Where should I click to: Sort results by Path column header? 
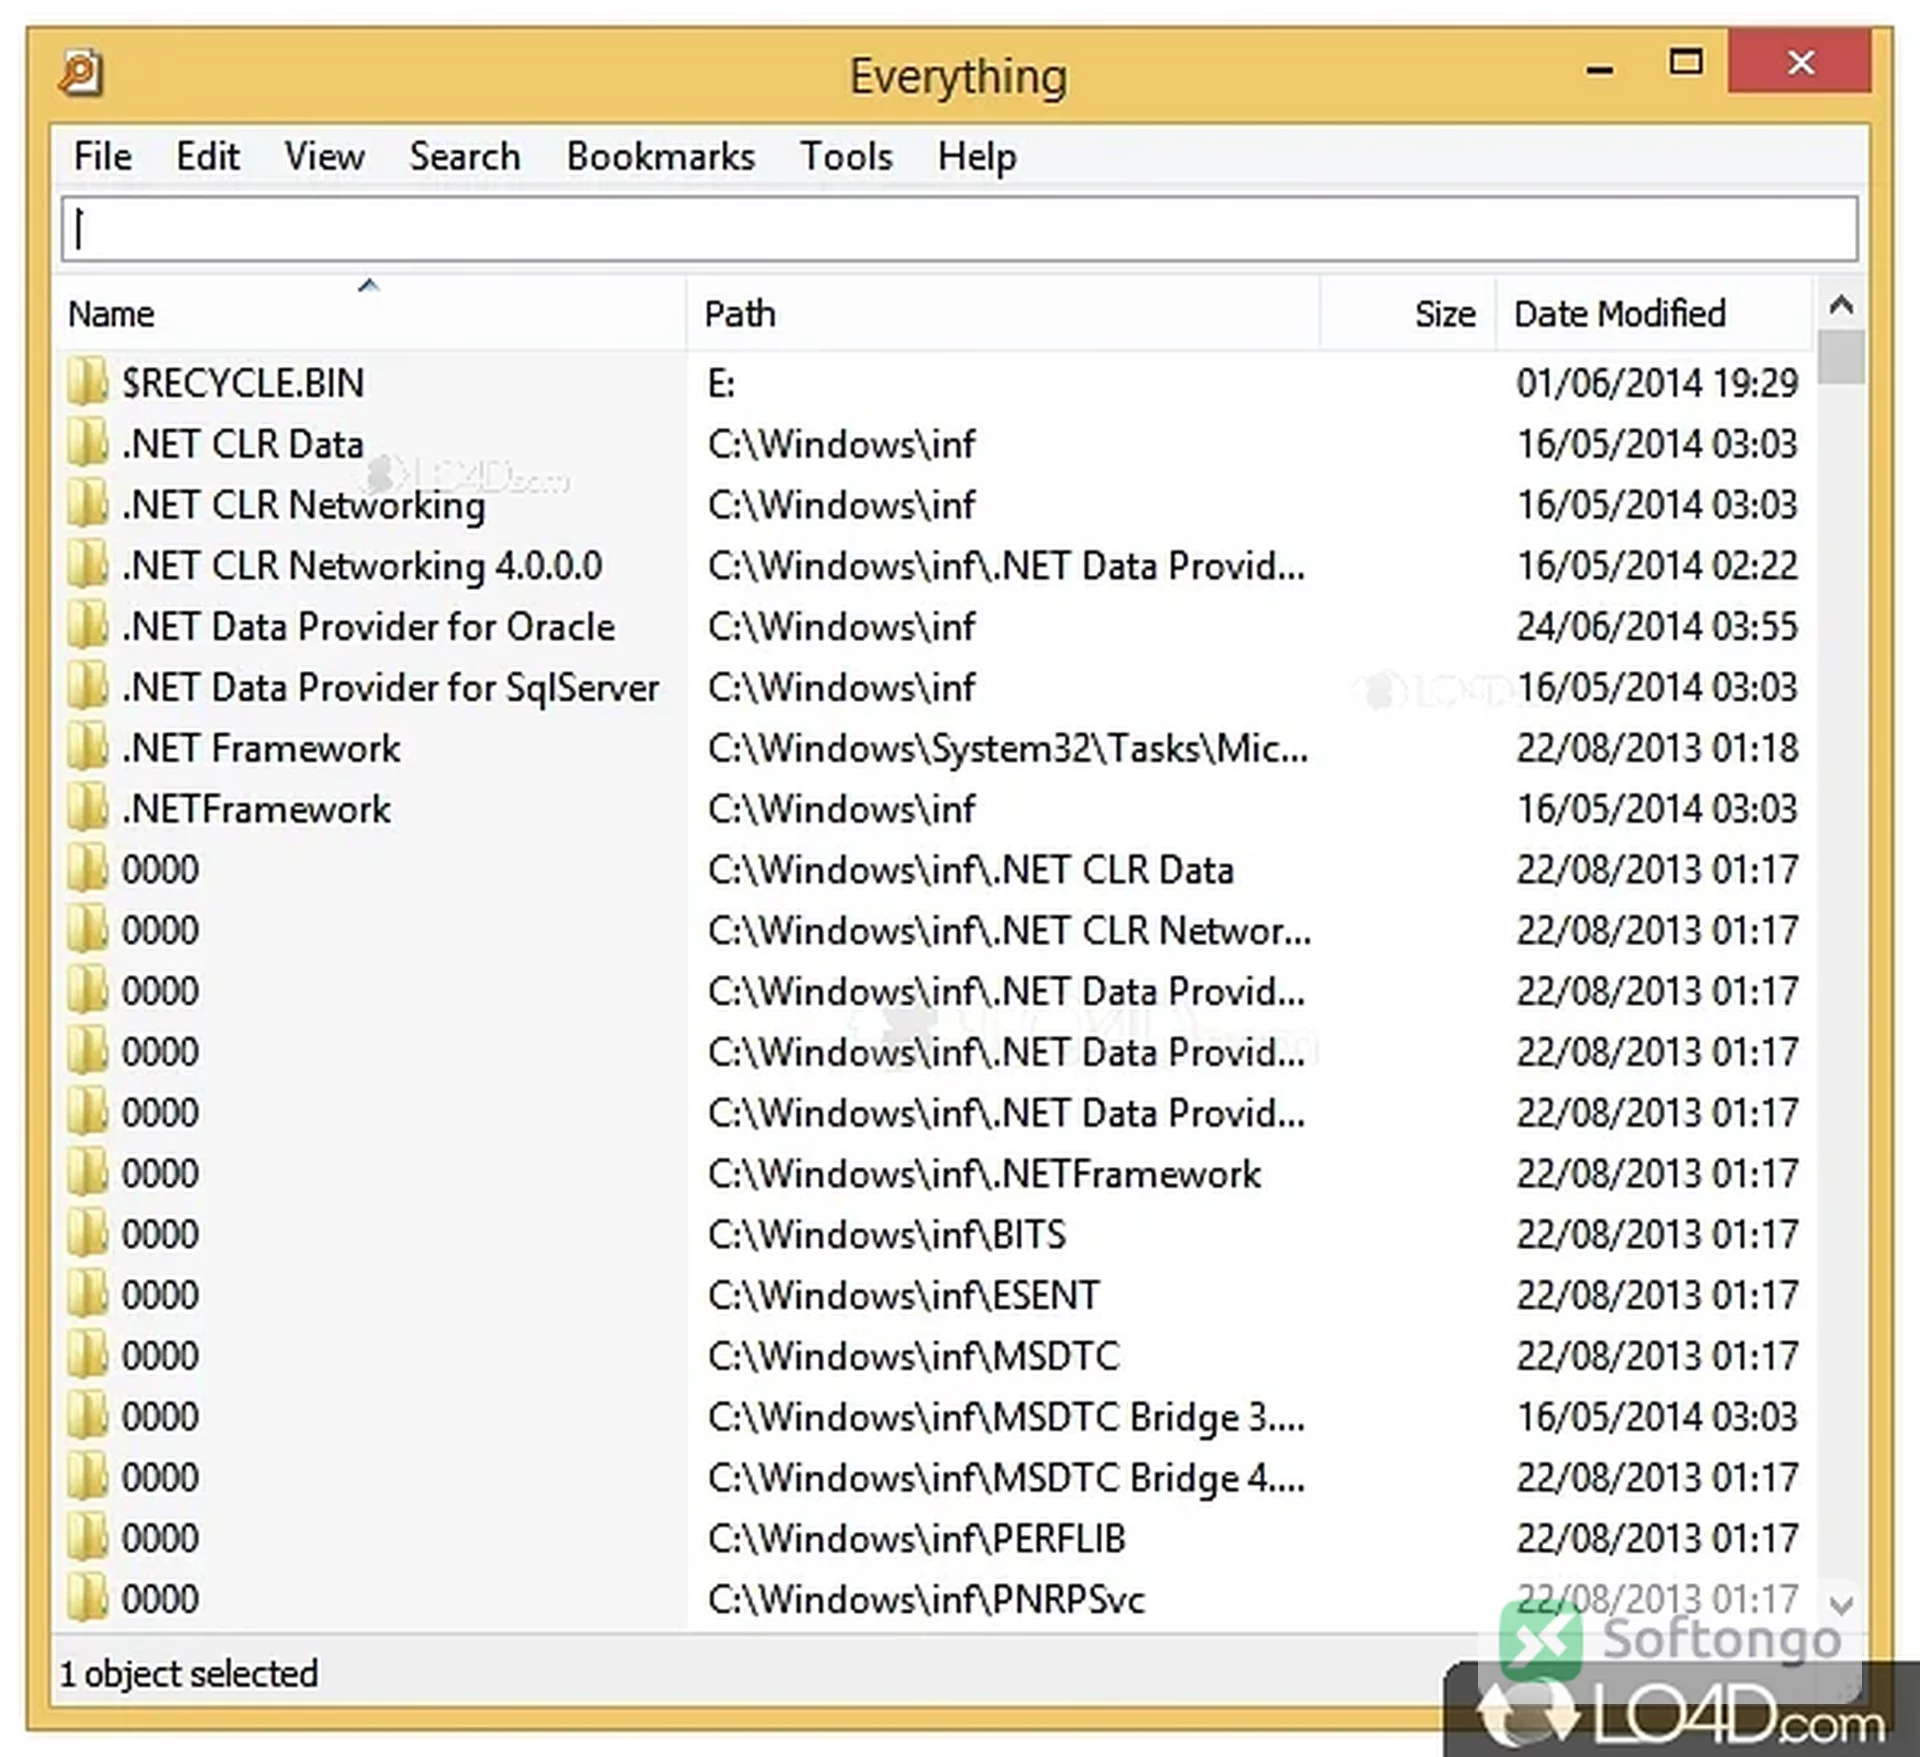click(1003, 314)
